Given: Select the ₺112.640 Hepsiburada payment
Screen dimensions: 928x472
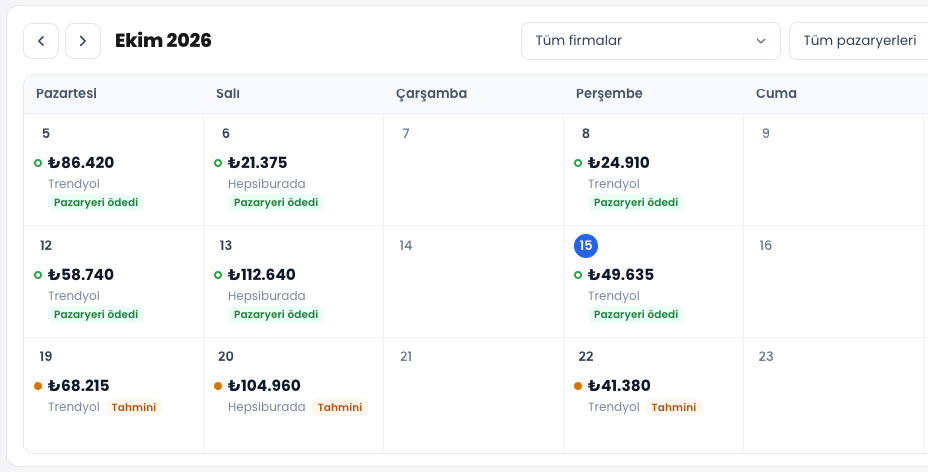Looking at the screenshot, I should point(269,294).
